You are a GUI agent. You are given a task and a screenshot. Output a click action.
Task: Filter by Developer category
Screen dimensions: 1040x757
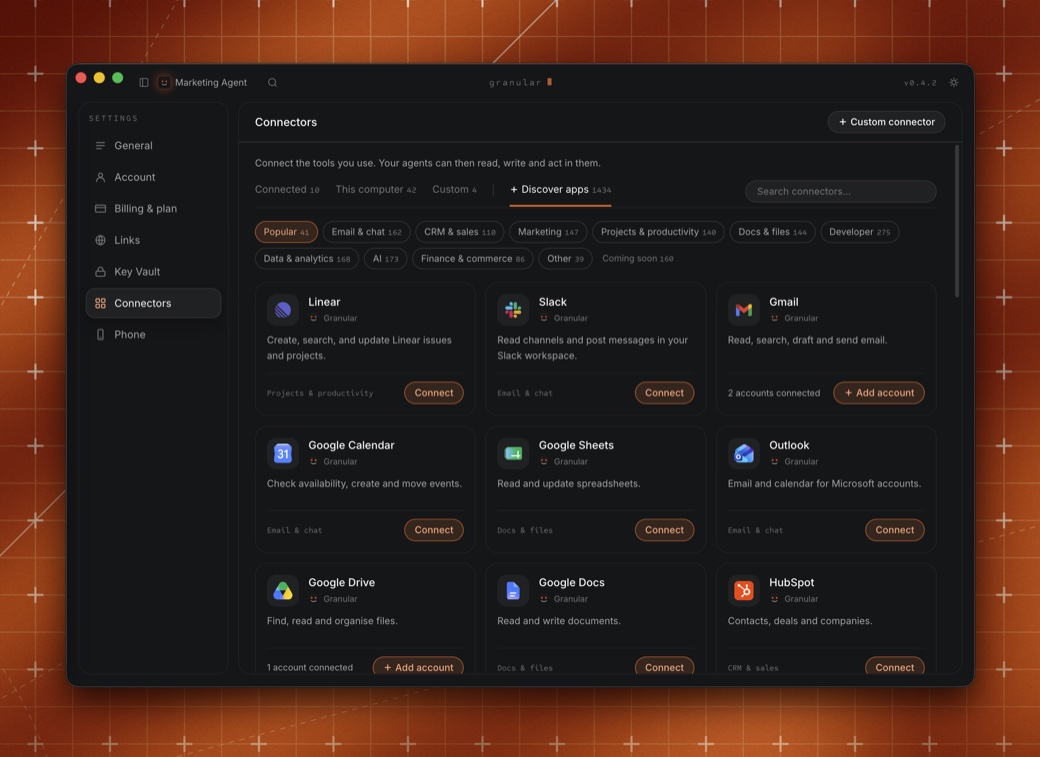(860, 232)
